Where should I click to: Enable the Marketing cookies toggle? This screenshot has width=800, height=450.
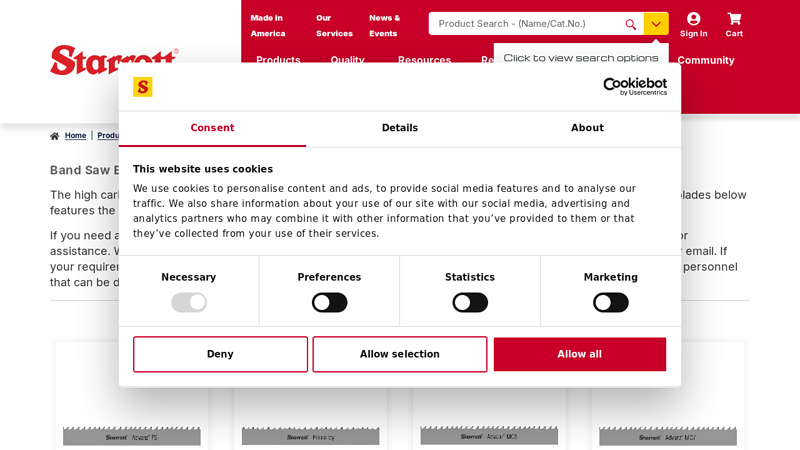coord(610,302)
